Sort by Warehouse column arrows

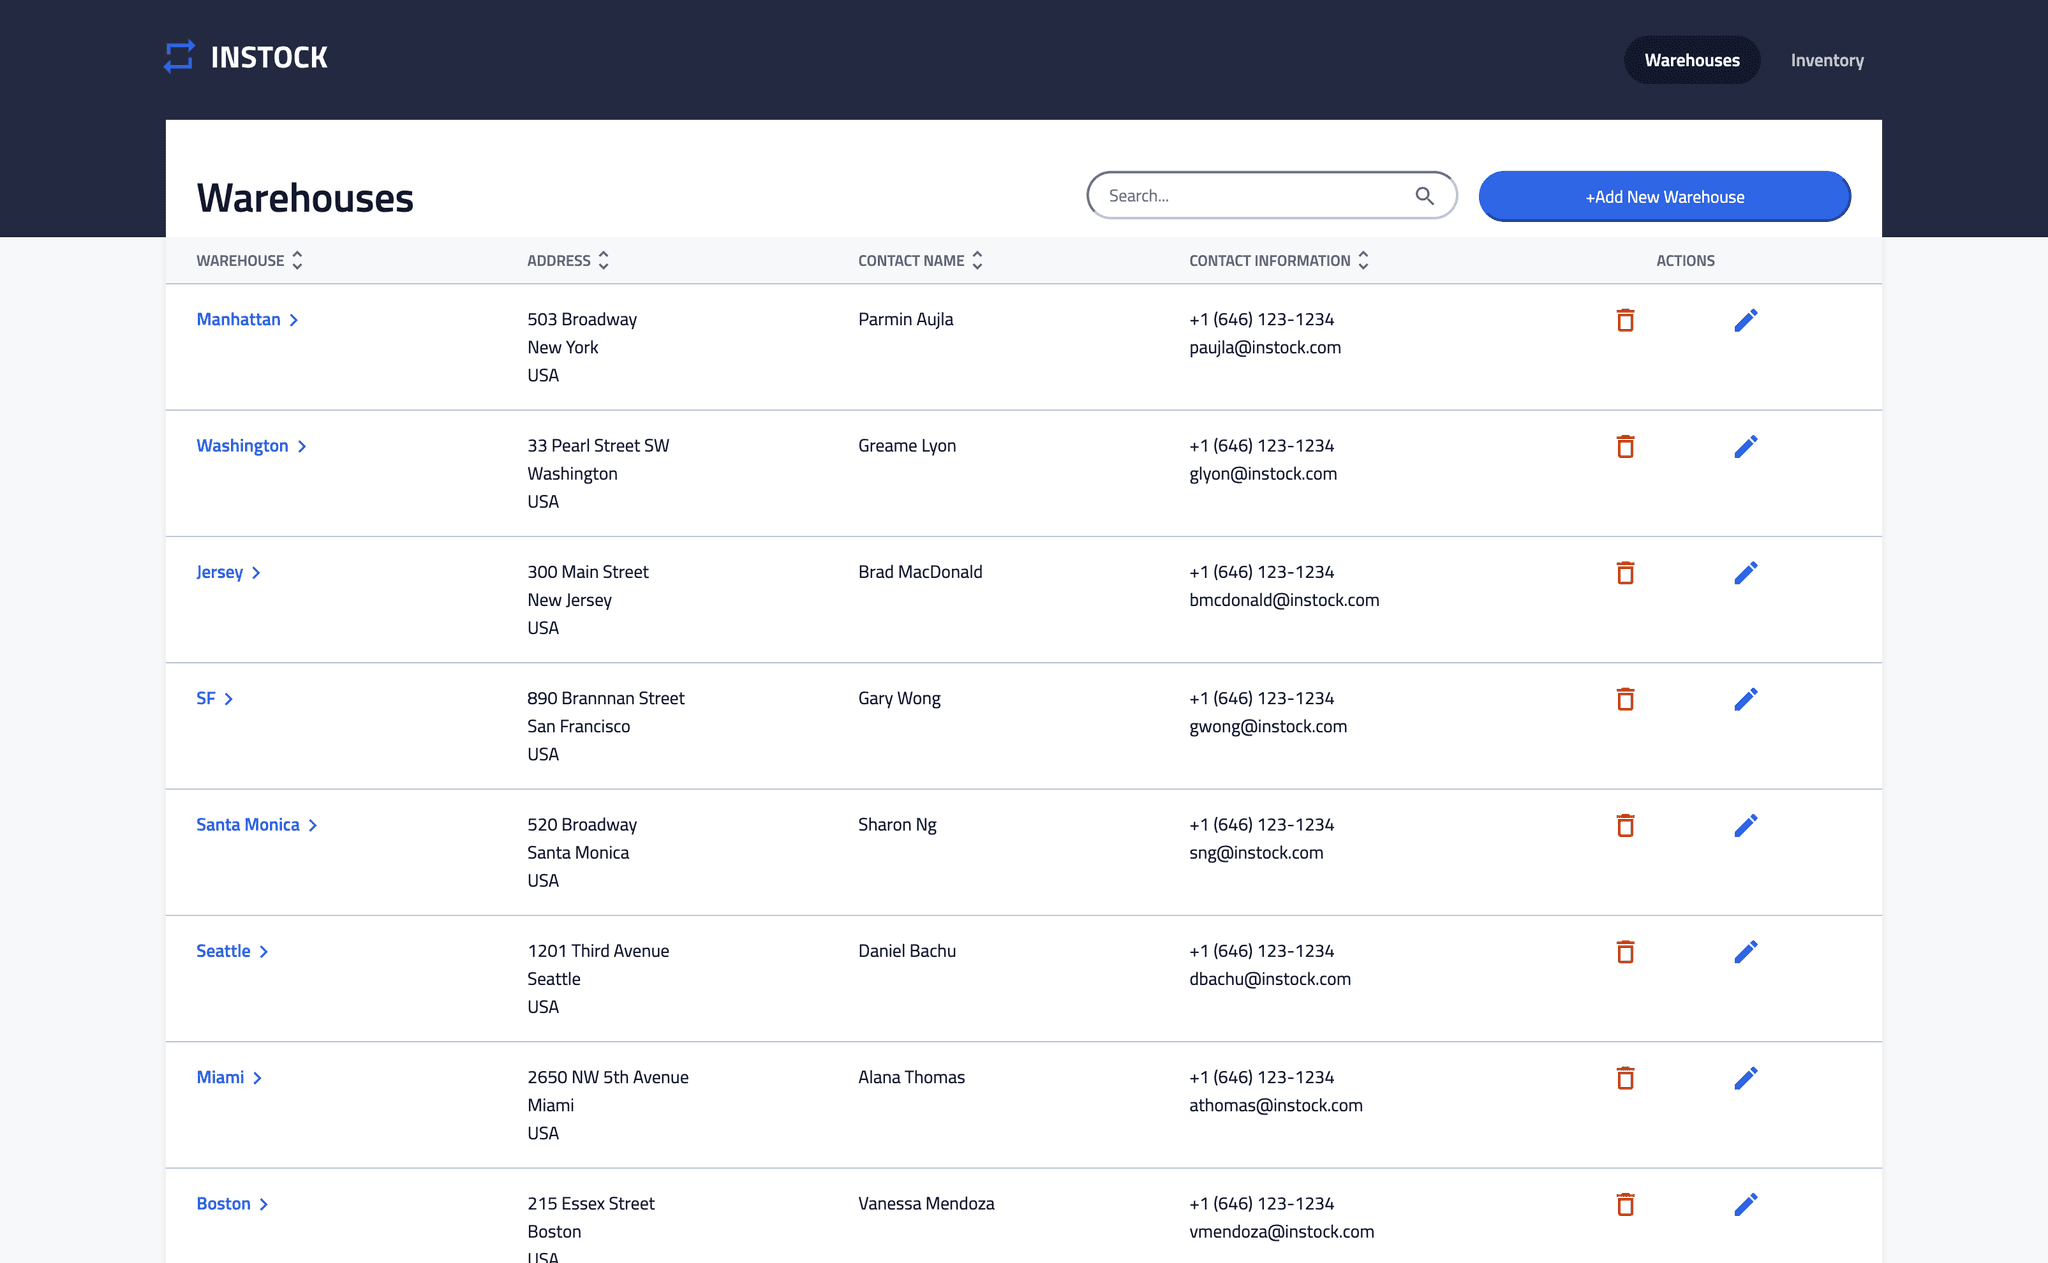coord(297,260)
